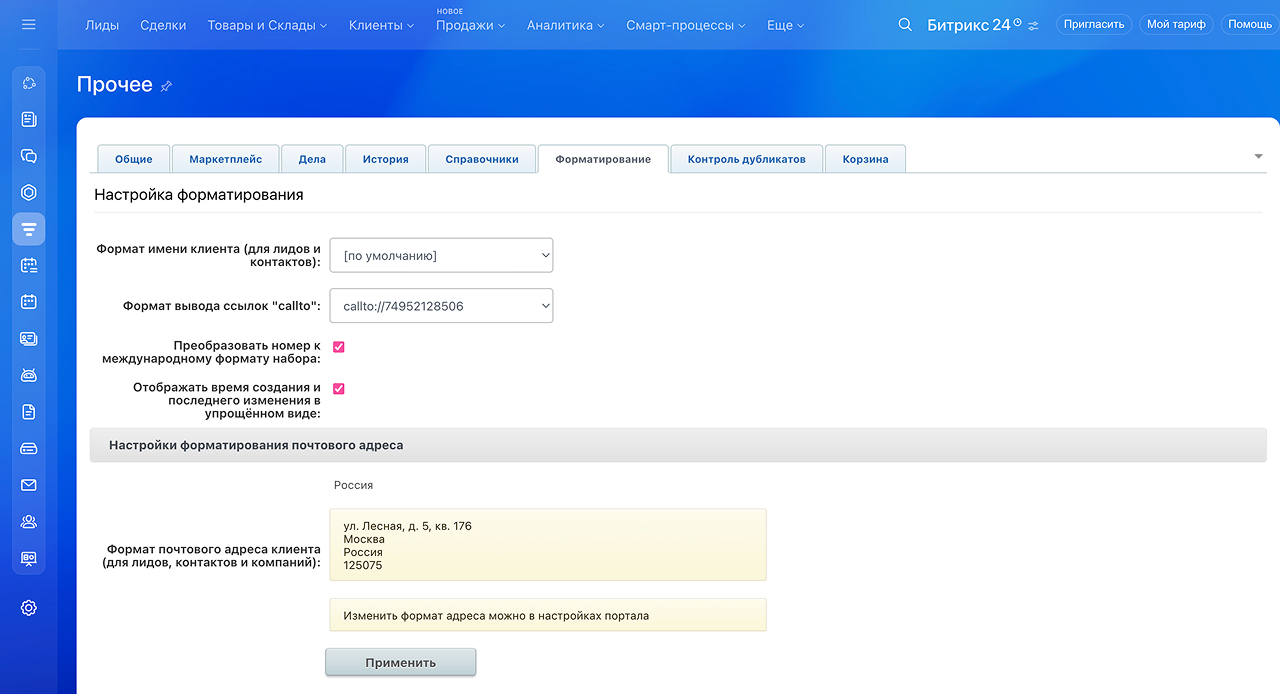The width and height of the screenshot is (1280, 694).
Task: Open the chat bubbles icon in sidebar
Action: coord(29,156)
